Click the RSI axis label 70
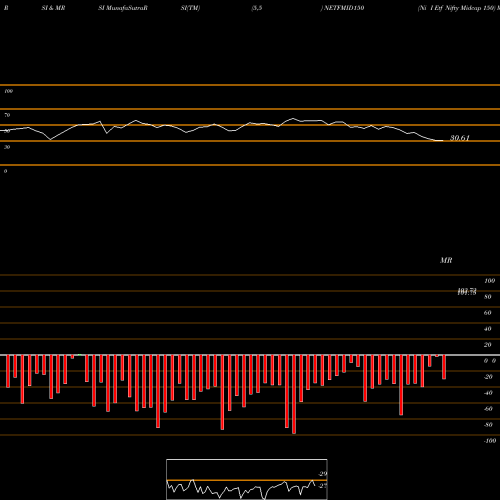The height and width of the screenshot is (500, 500). point(7,115)
